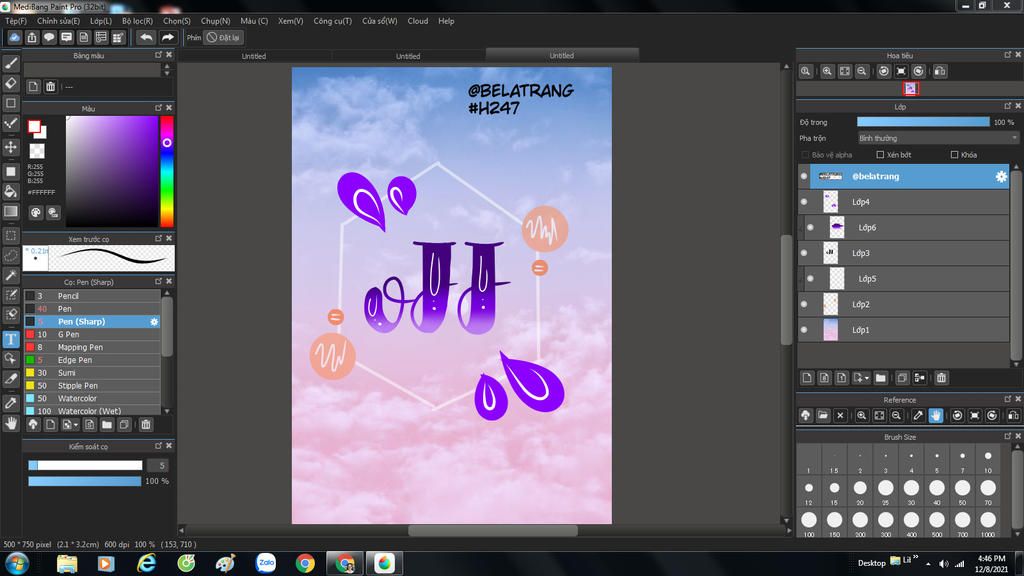Duplicate the layer in the Lớp panel

[902, 377]
